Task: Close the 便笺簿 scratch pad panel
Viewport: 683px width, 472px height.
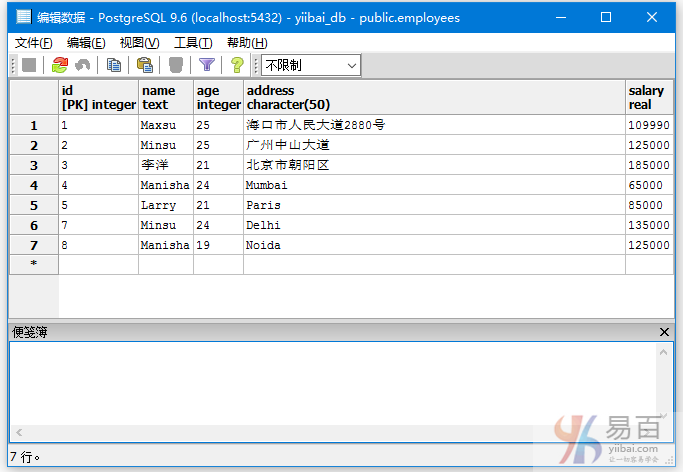Action: pos(665,331)
